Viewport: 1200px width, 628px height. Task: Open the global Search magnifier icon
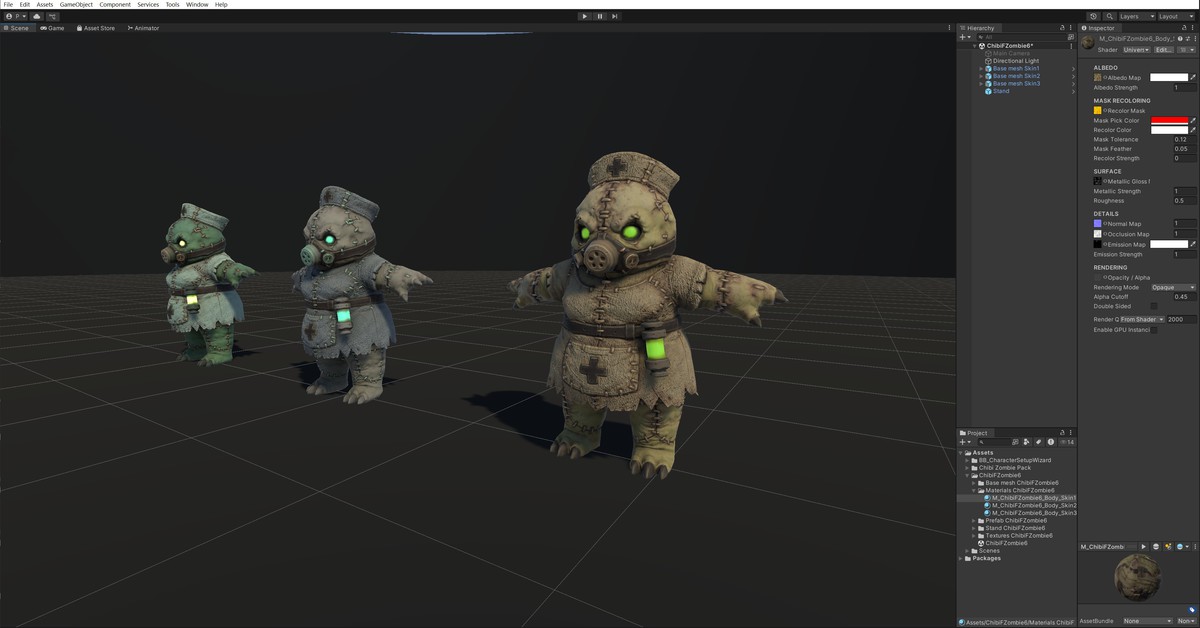(1108, 16)
